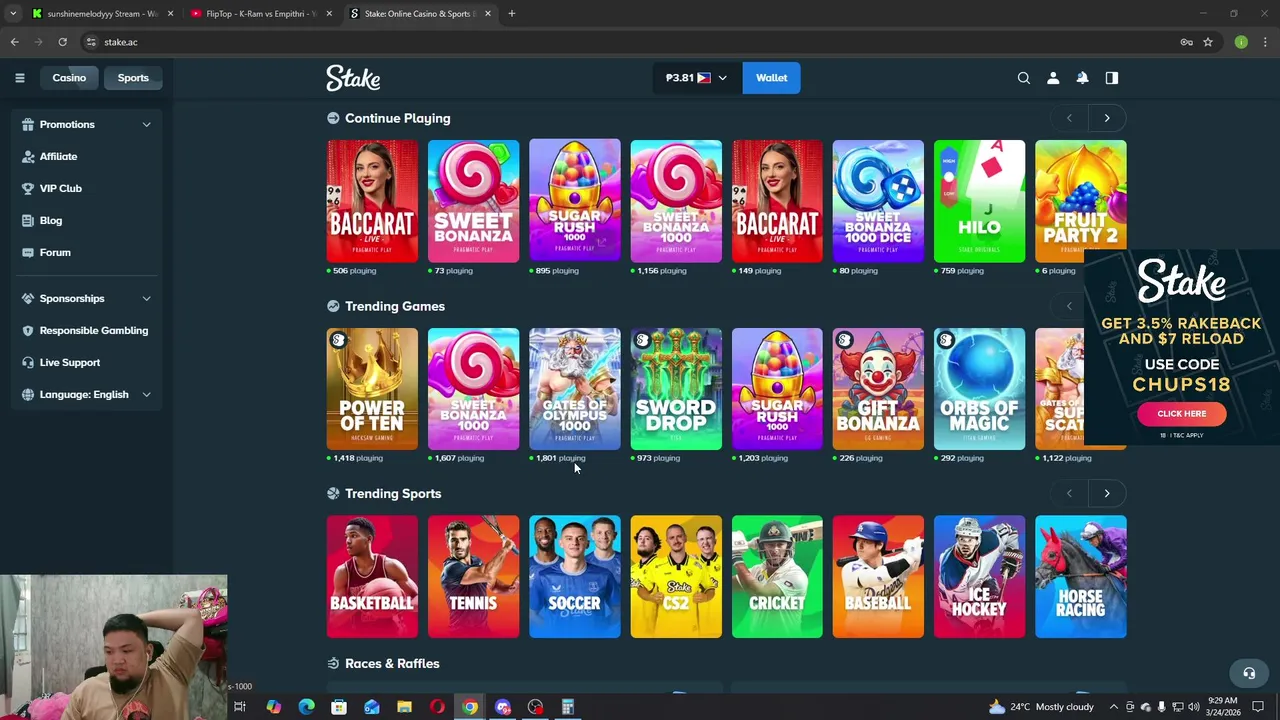Click the Stake logo in the header
This screenshot has width=1280, height=720.
pos(353,78)
